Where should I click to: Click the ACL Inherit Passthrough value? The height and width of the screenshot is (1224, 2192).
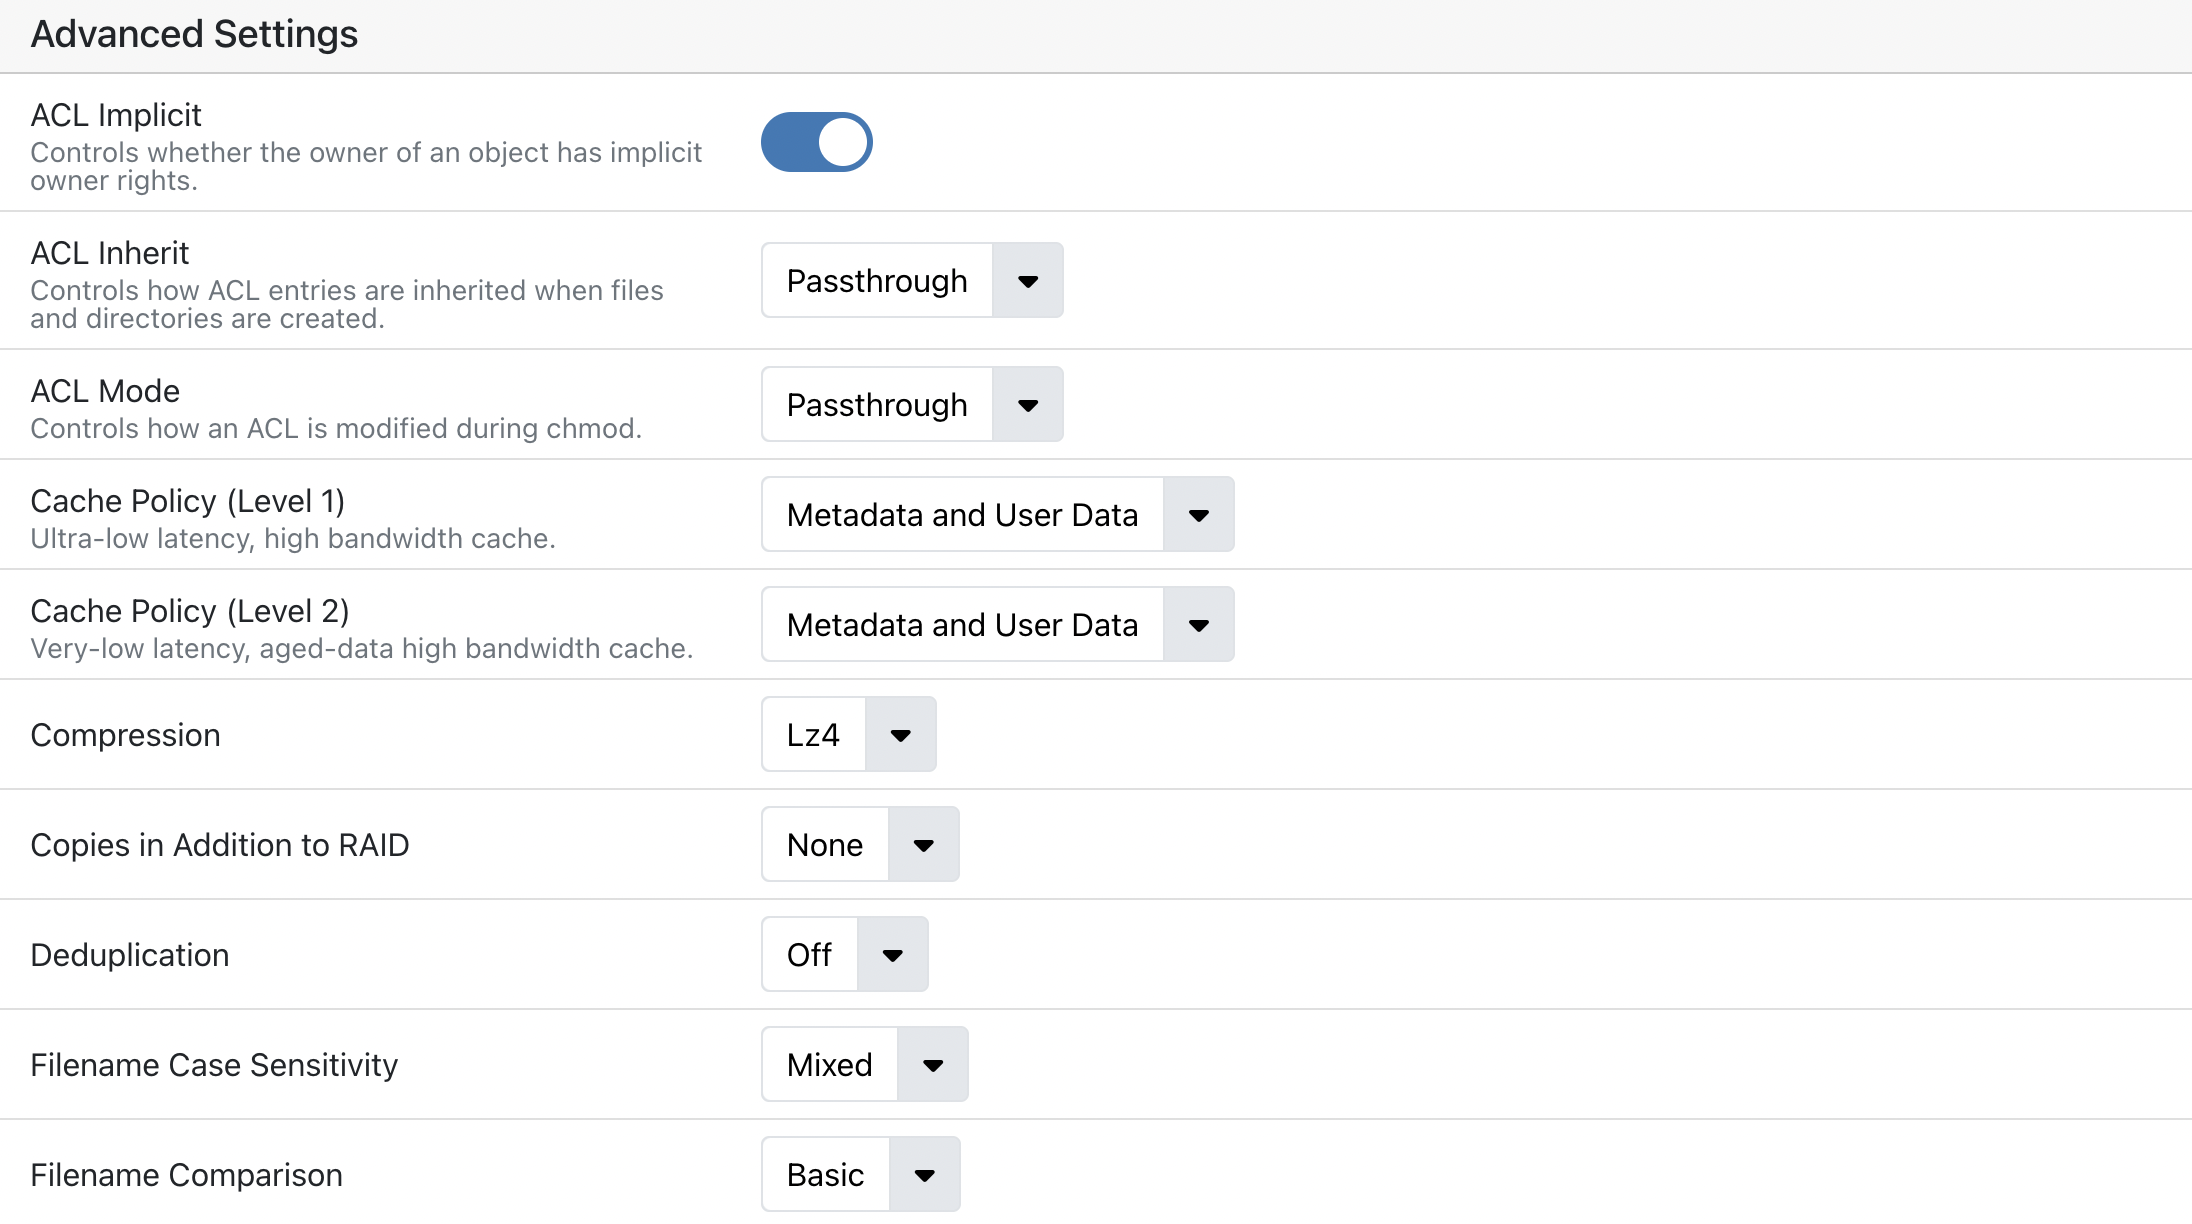tap(877, 281)
